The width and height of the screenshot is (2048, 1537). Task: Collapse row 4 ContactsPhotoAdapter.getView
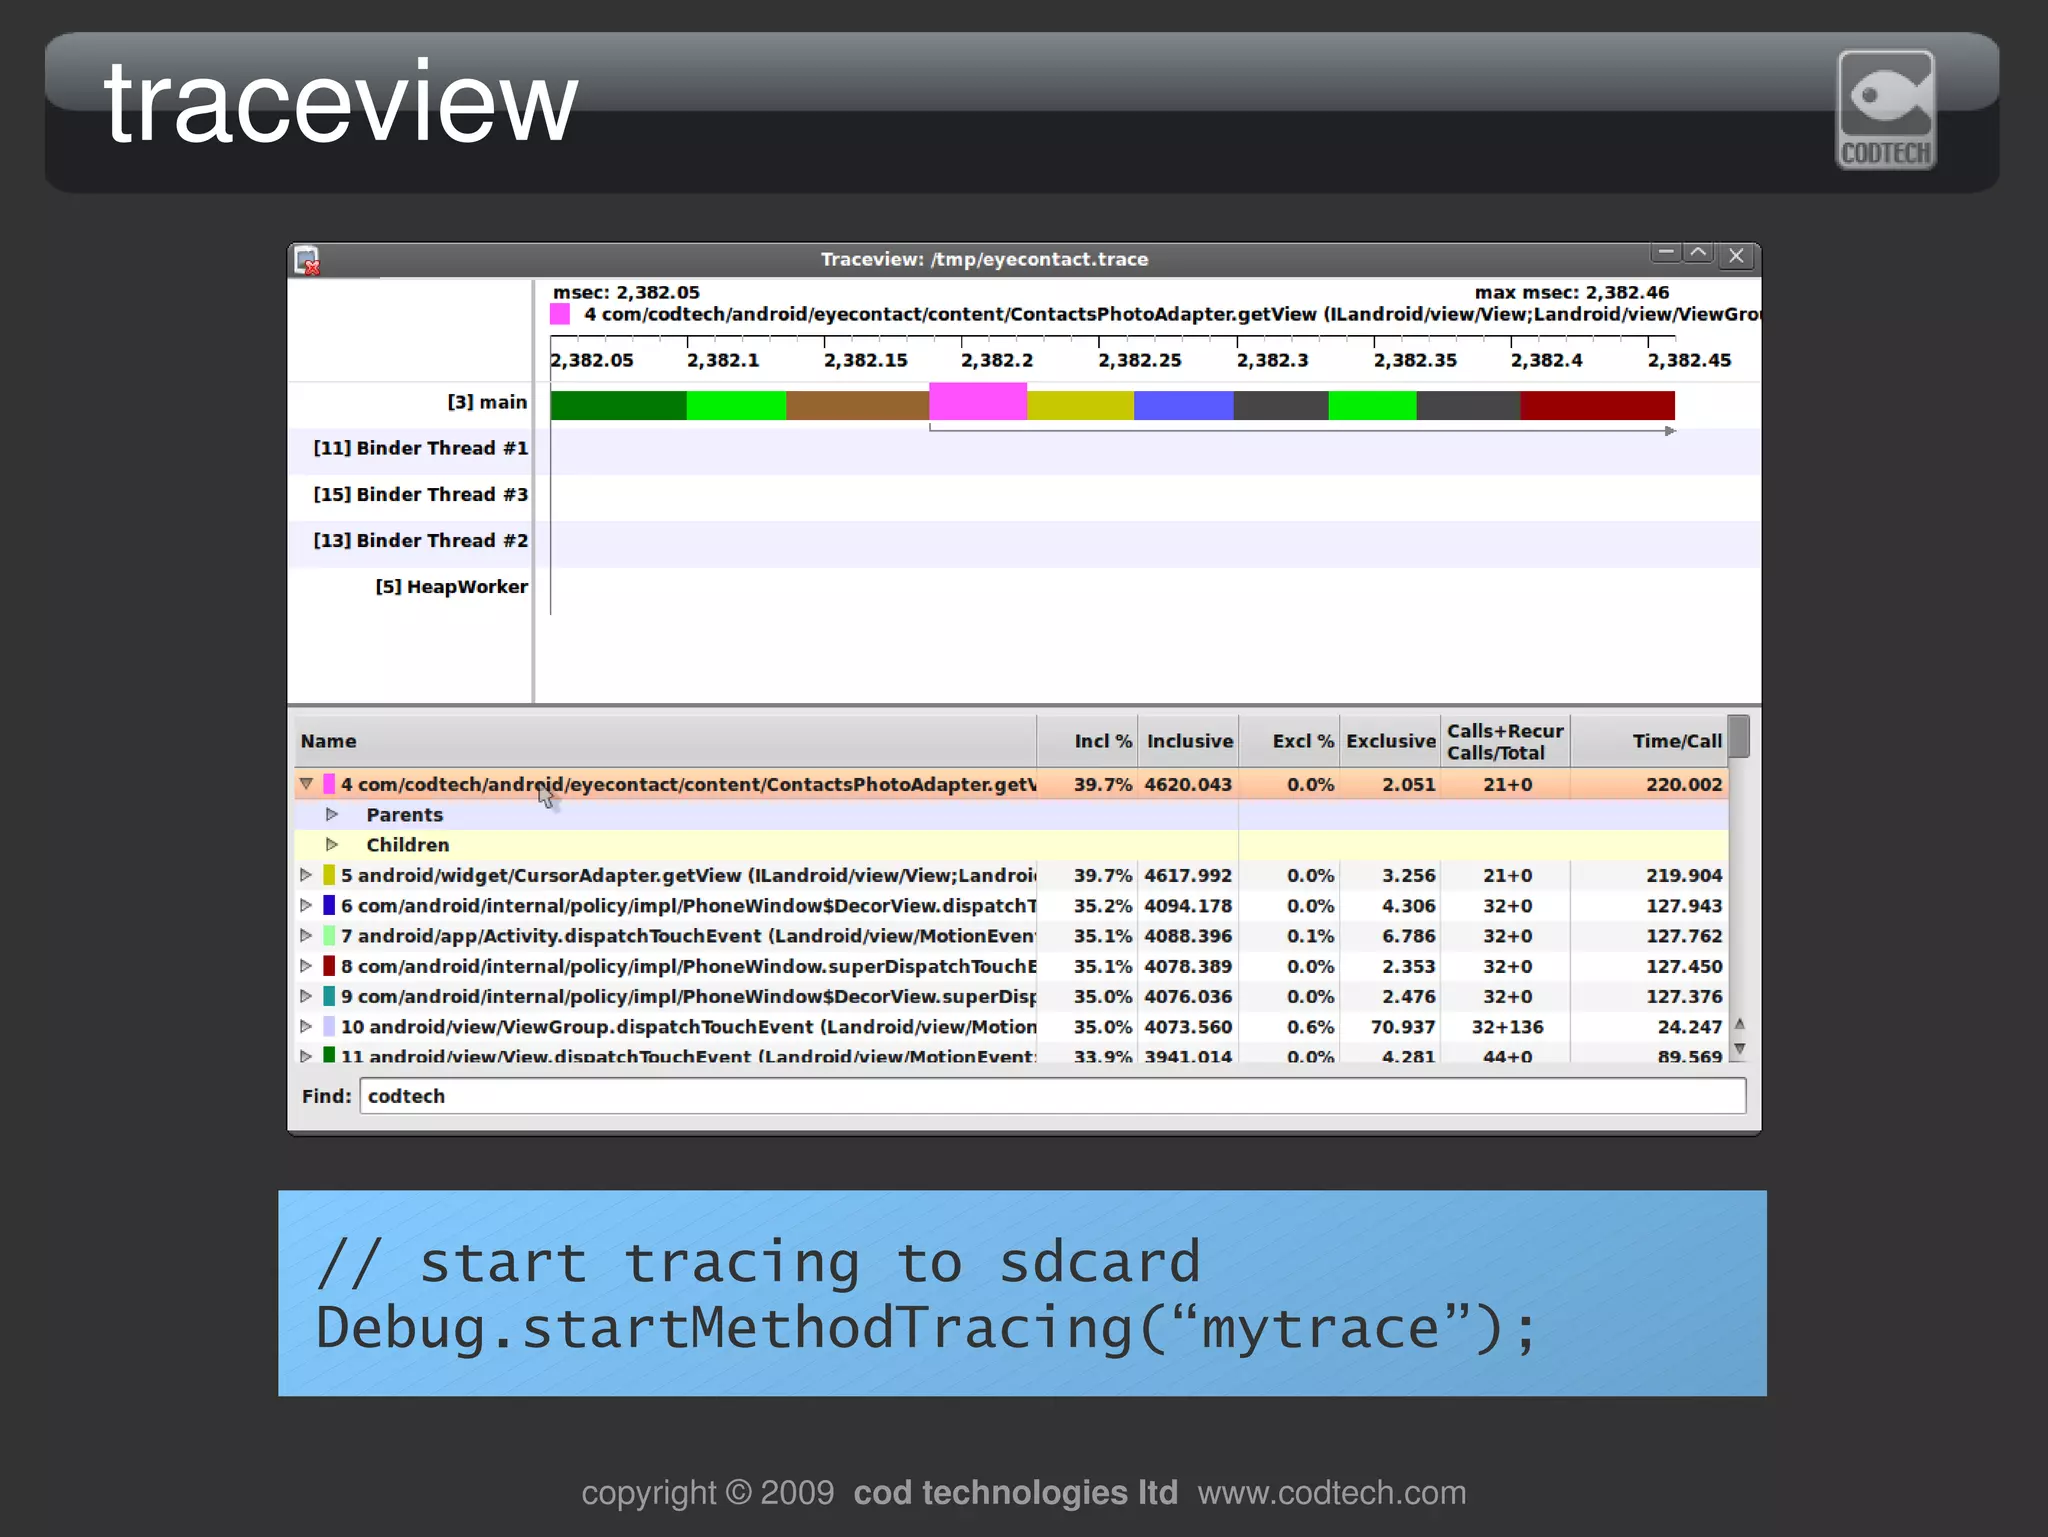pos(306,784)
